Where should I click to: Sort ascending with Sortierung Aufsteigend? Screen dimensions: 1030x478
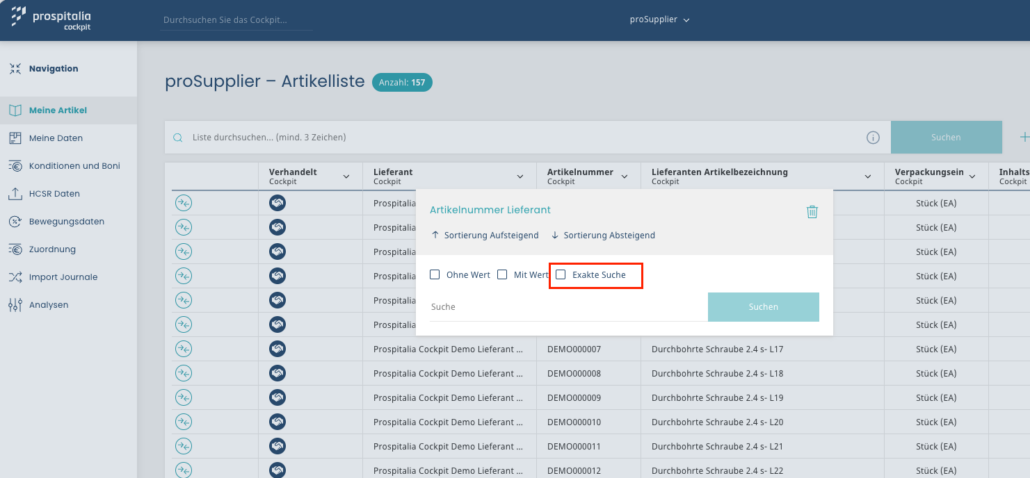tap(485, 235)
